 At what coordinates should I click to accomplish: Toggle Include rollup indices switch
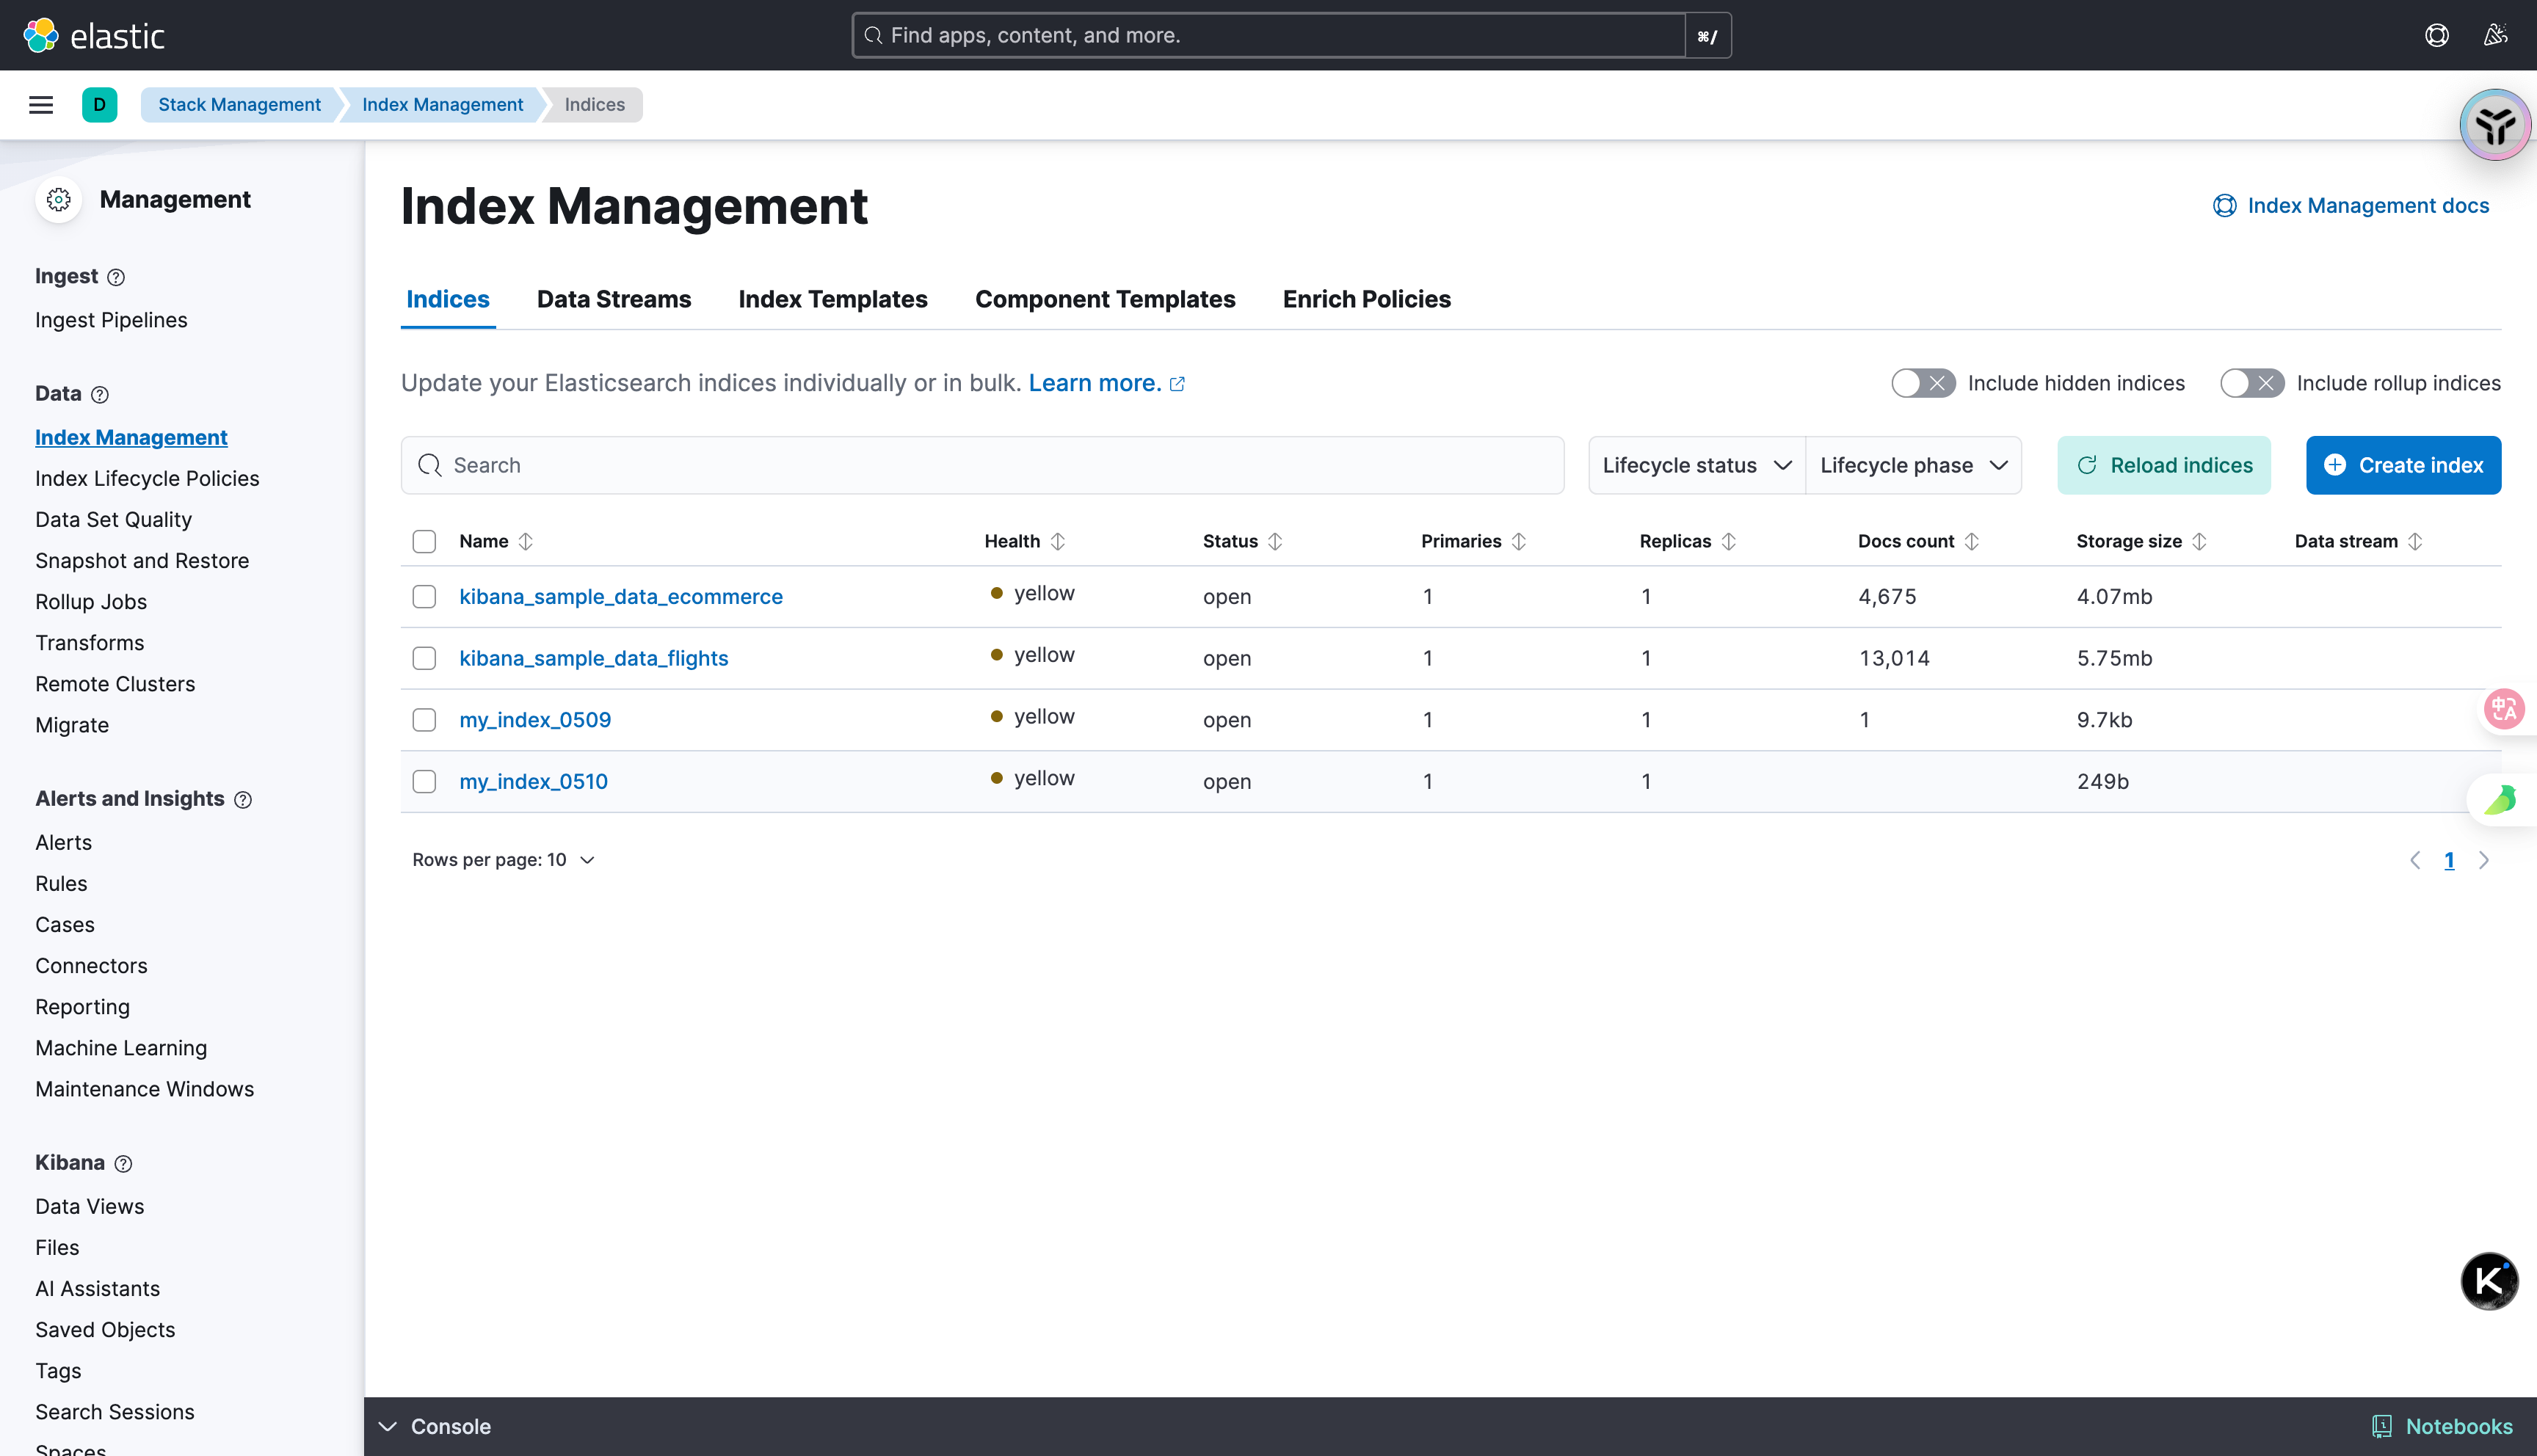pos(2251,383)
